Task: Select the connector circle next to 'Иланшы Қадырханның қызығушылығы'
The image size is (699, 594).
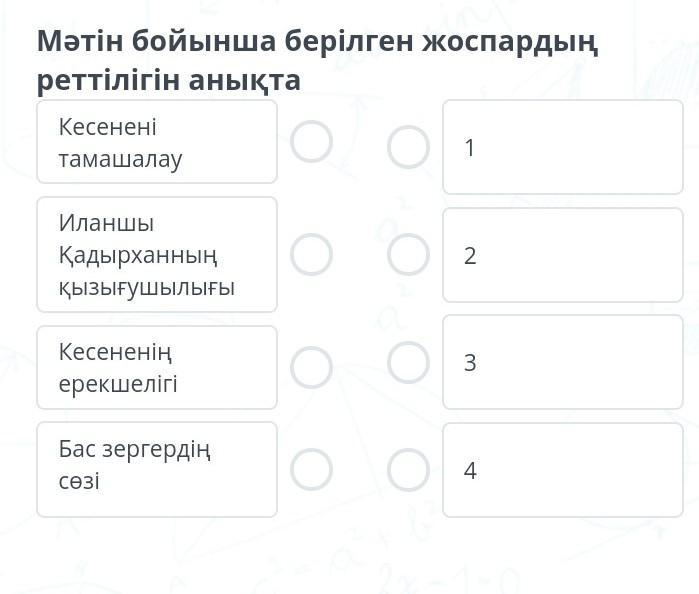Action: click(x=311, y=255)
